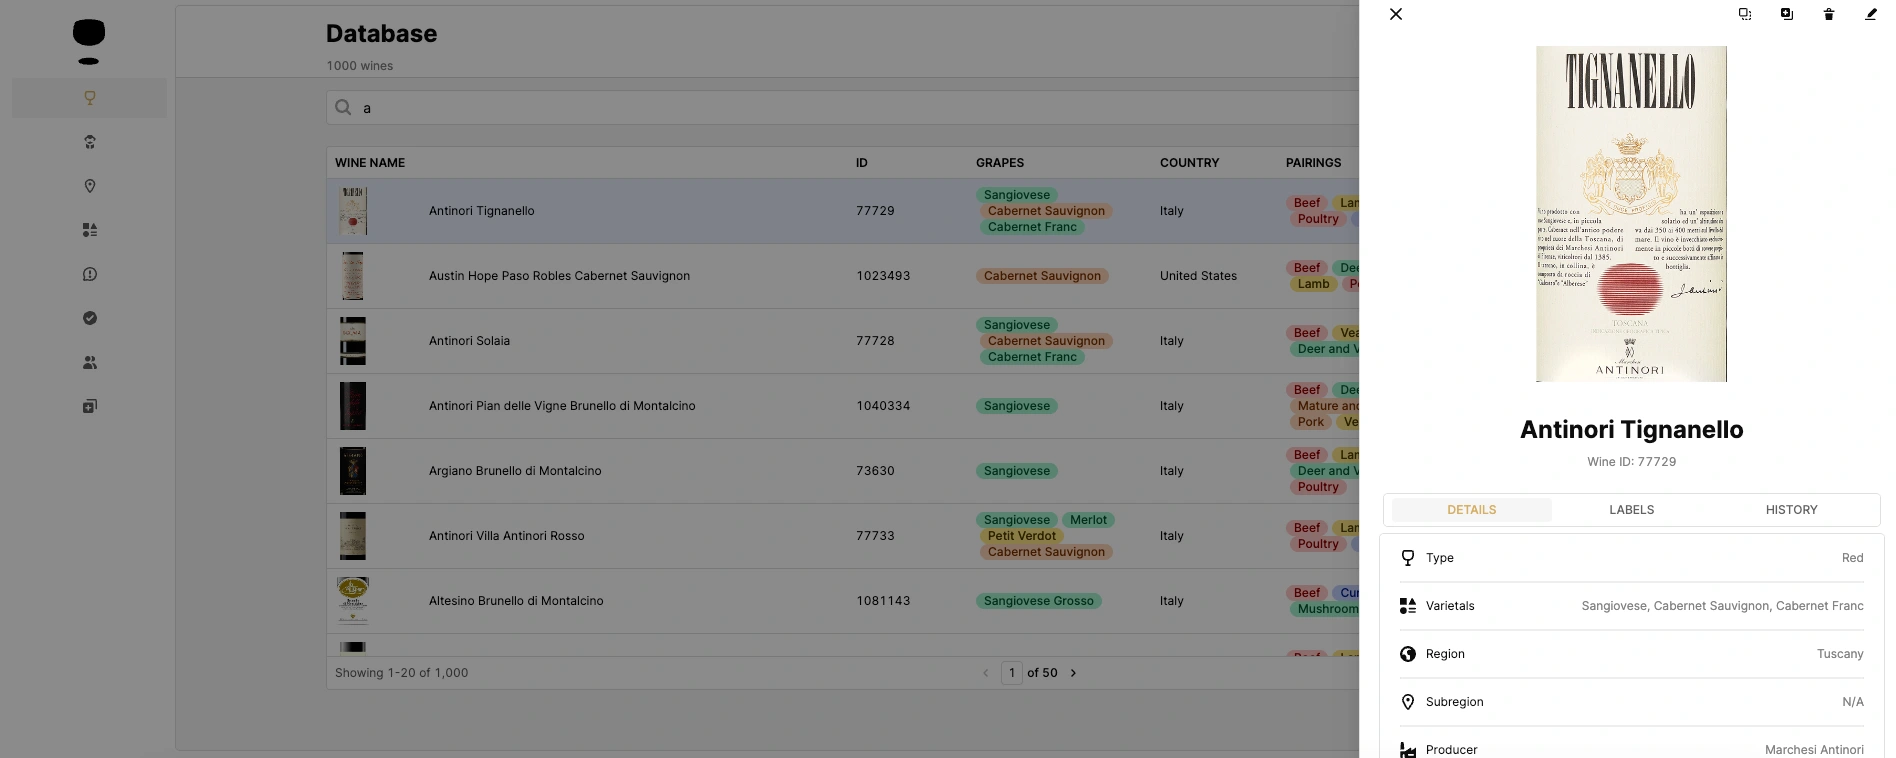1896x758 pixels.
Task: Open the wine glass section in sidebar
Action: (89, 98)
